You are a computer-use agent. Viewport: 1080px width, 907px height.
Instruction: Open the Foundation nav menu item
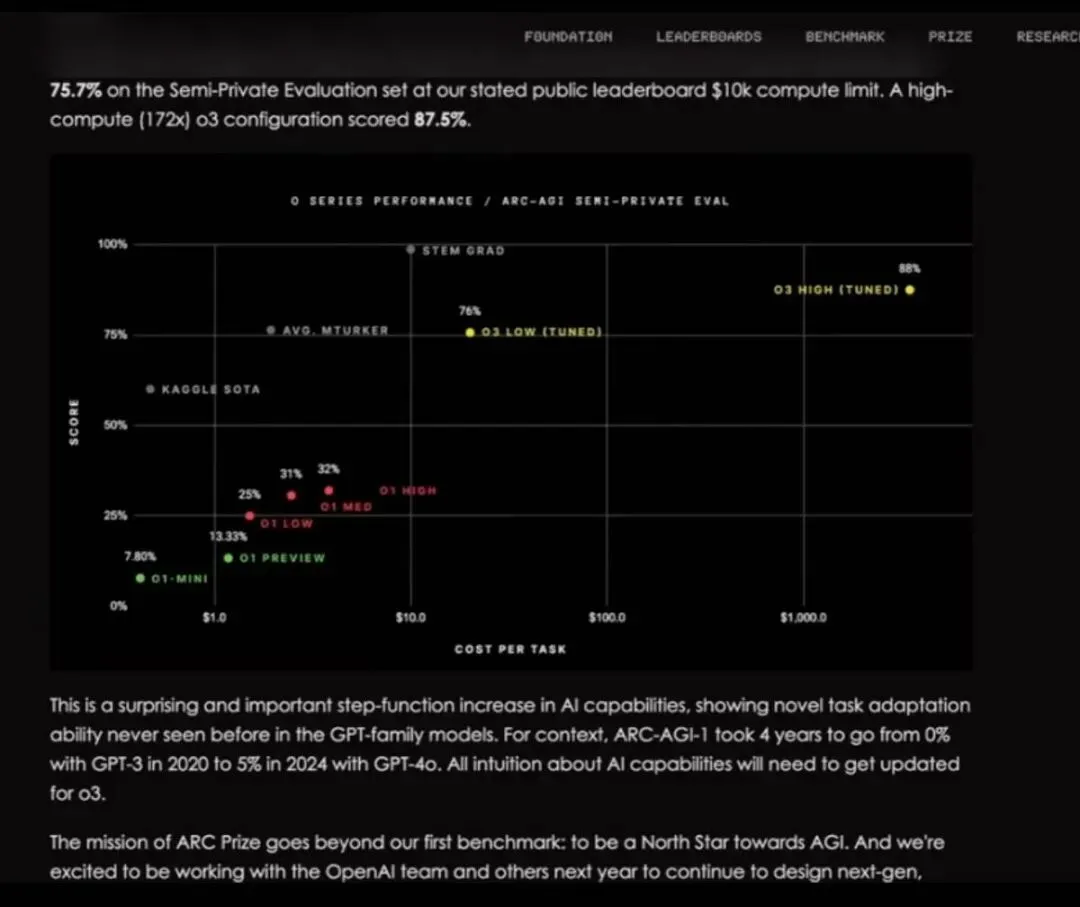[568, 37]
